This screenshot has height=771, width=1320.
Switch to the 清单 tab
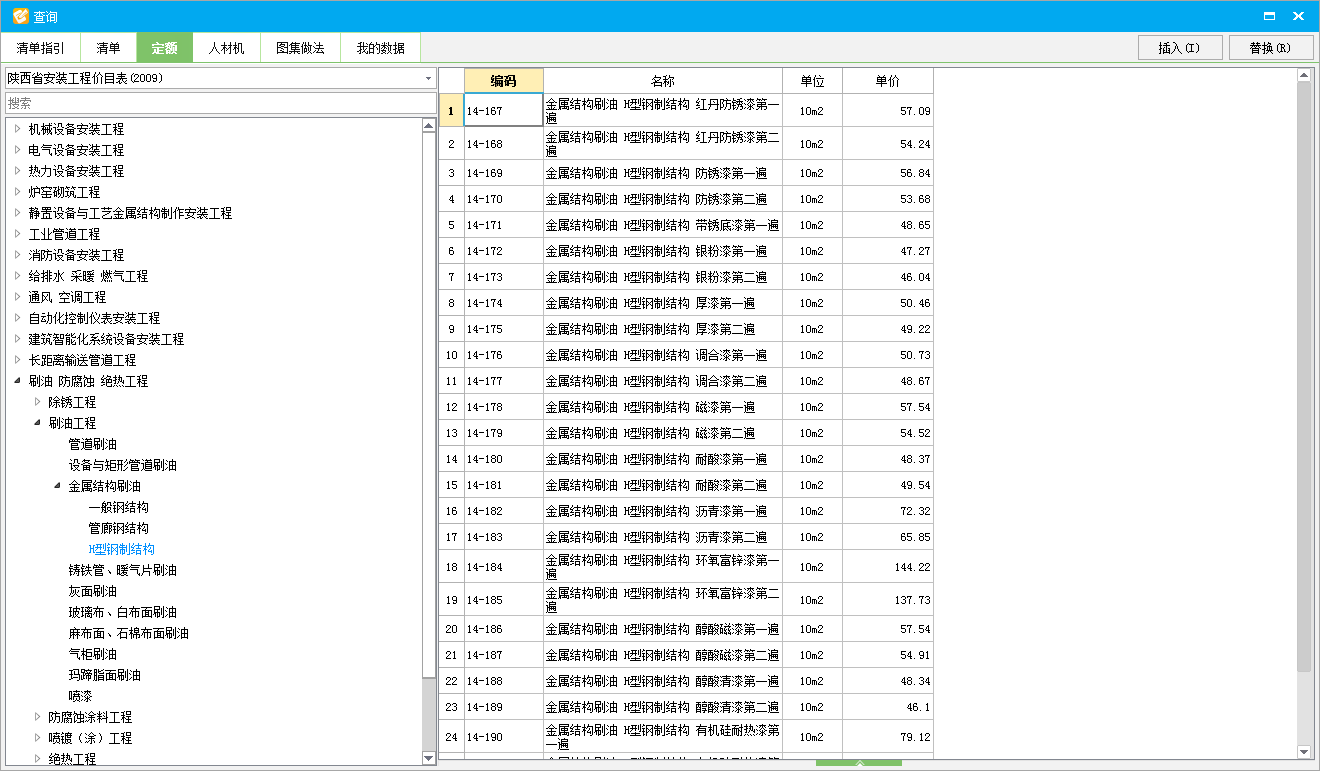point(108,48)
